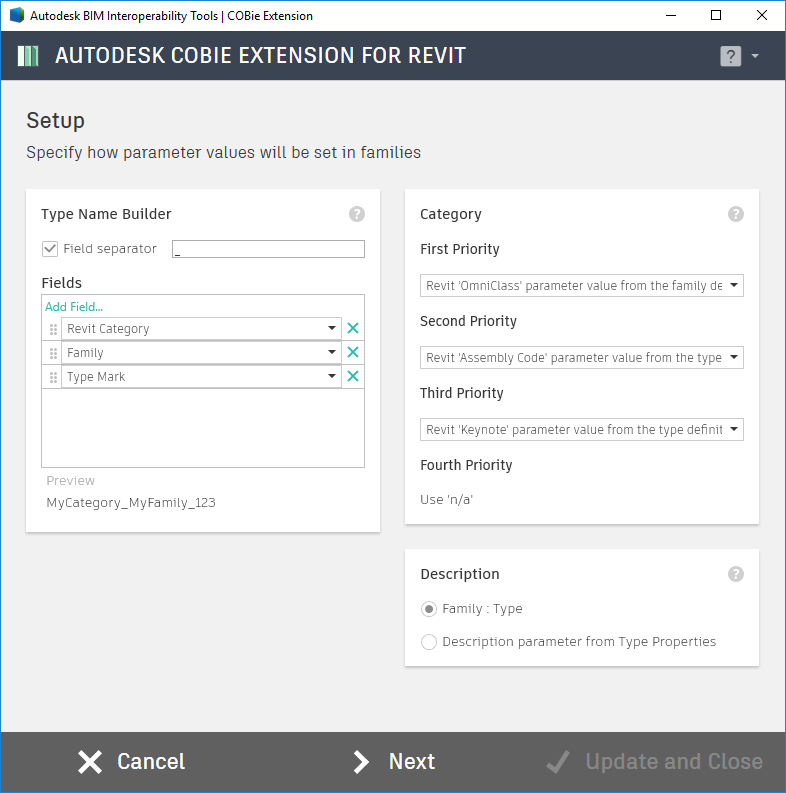
Task: Remove the Family field
Action: [x=353, y=352]
